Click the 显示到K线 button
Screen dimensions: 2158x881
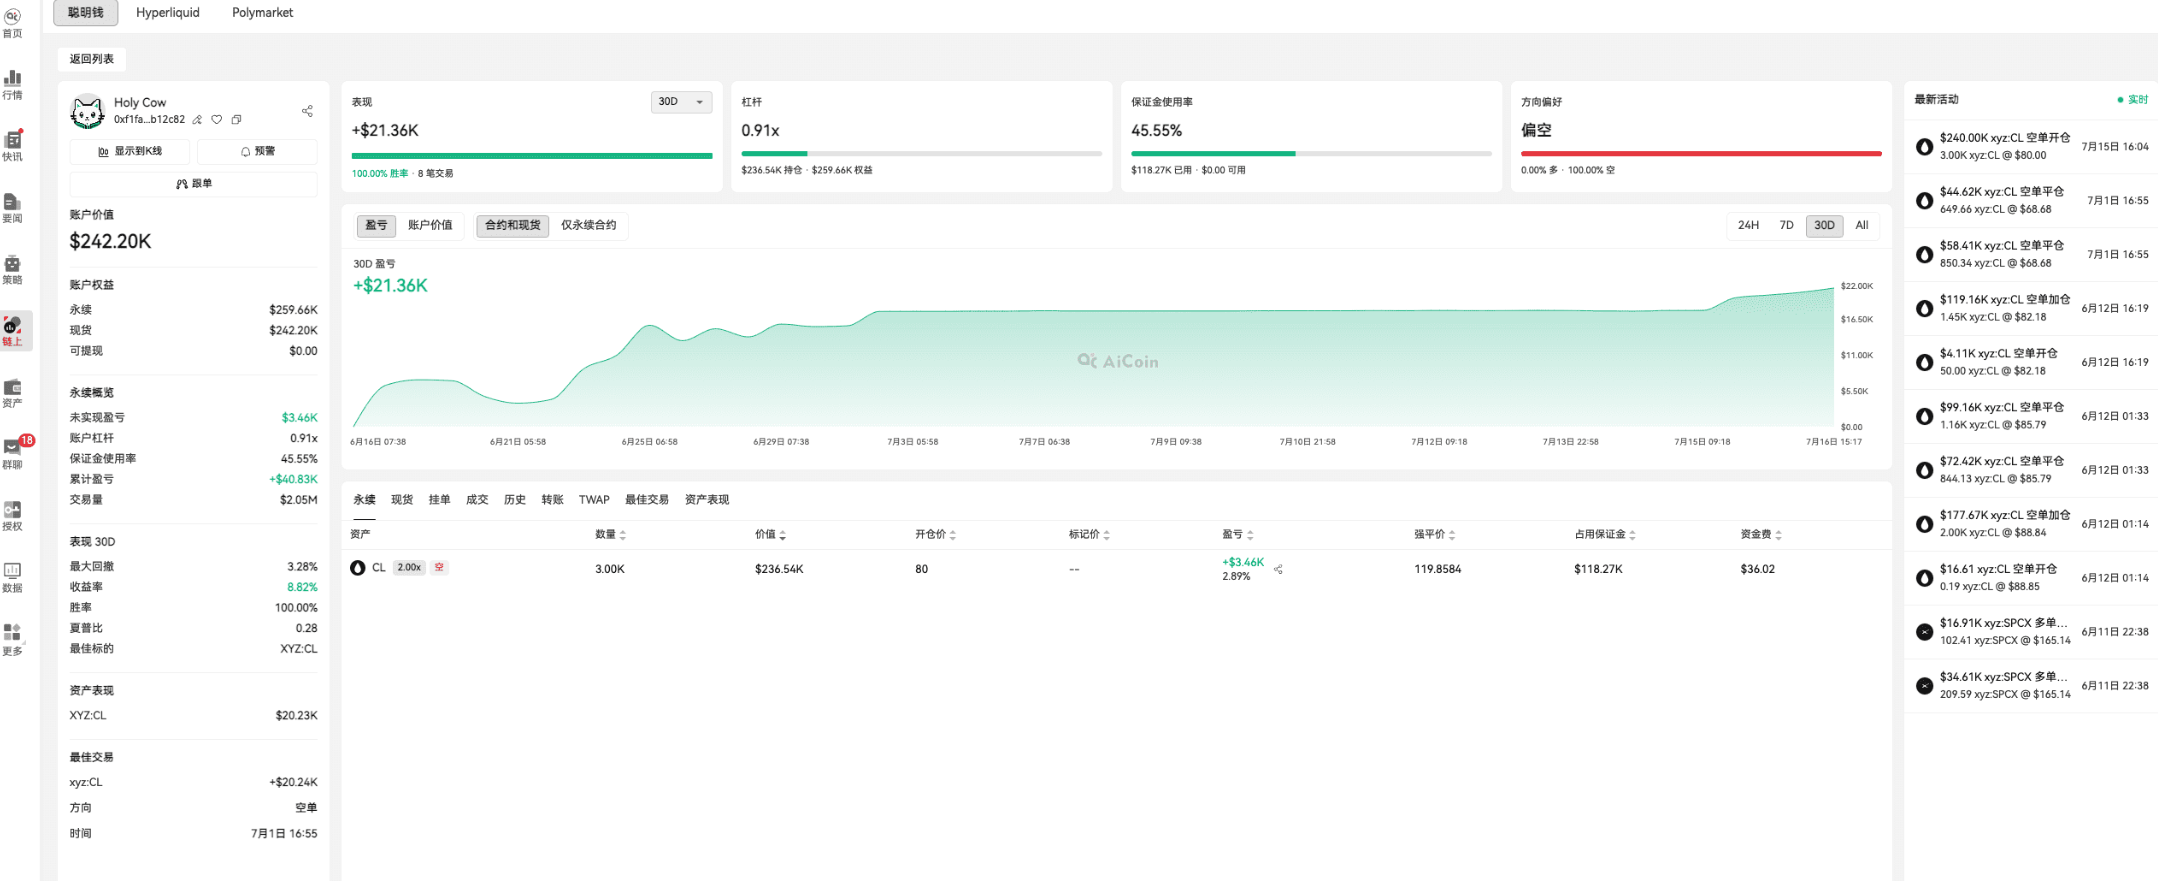click(x=130, y=151)
